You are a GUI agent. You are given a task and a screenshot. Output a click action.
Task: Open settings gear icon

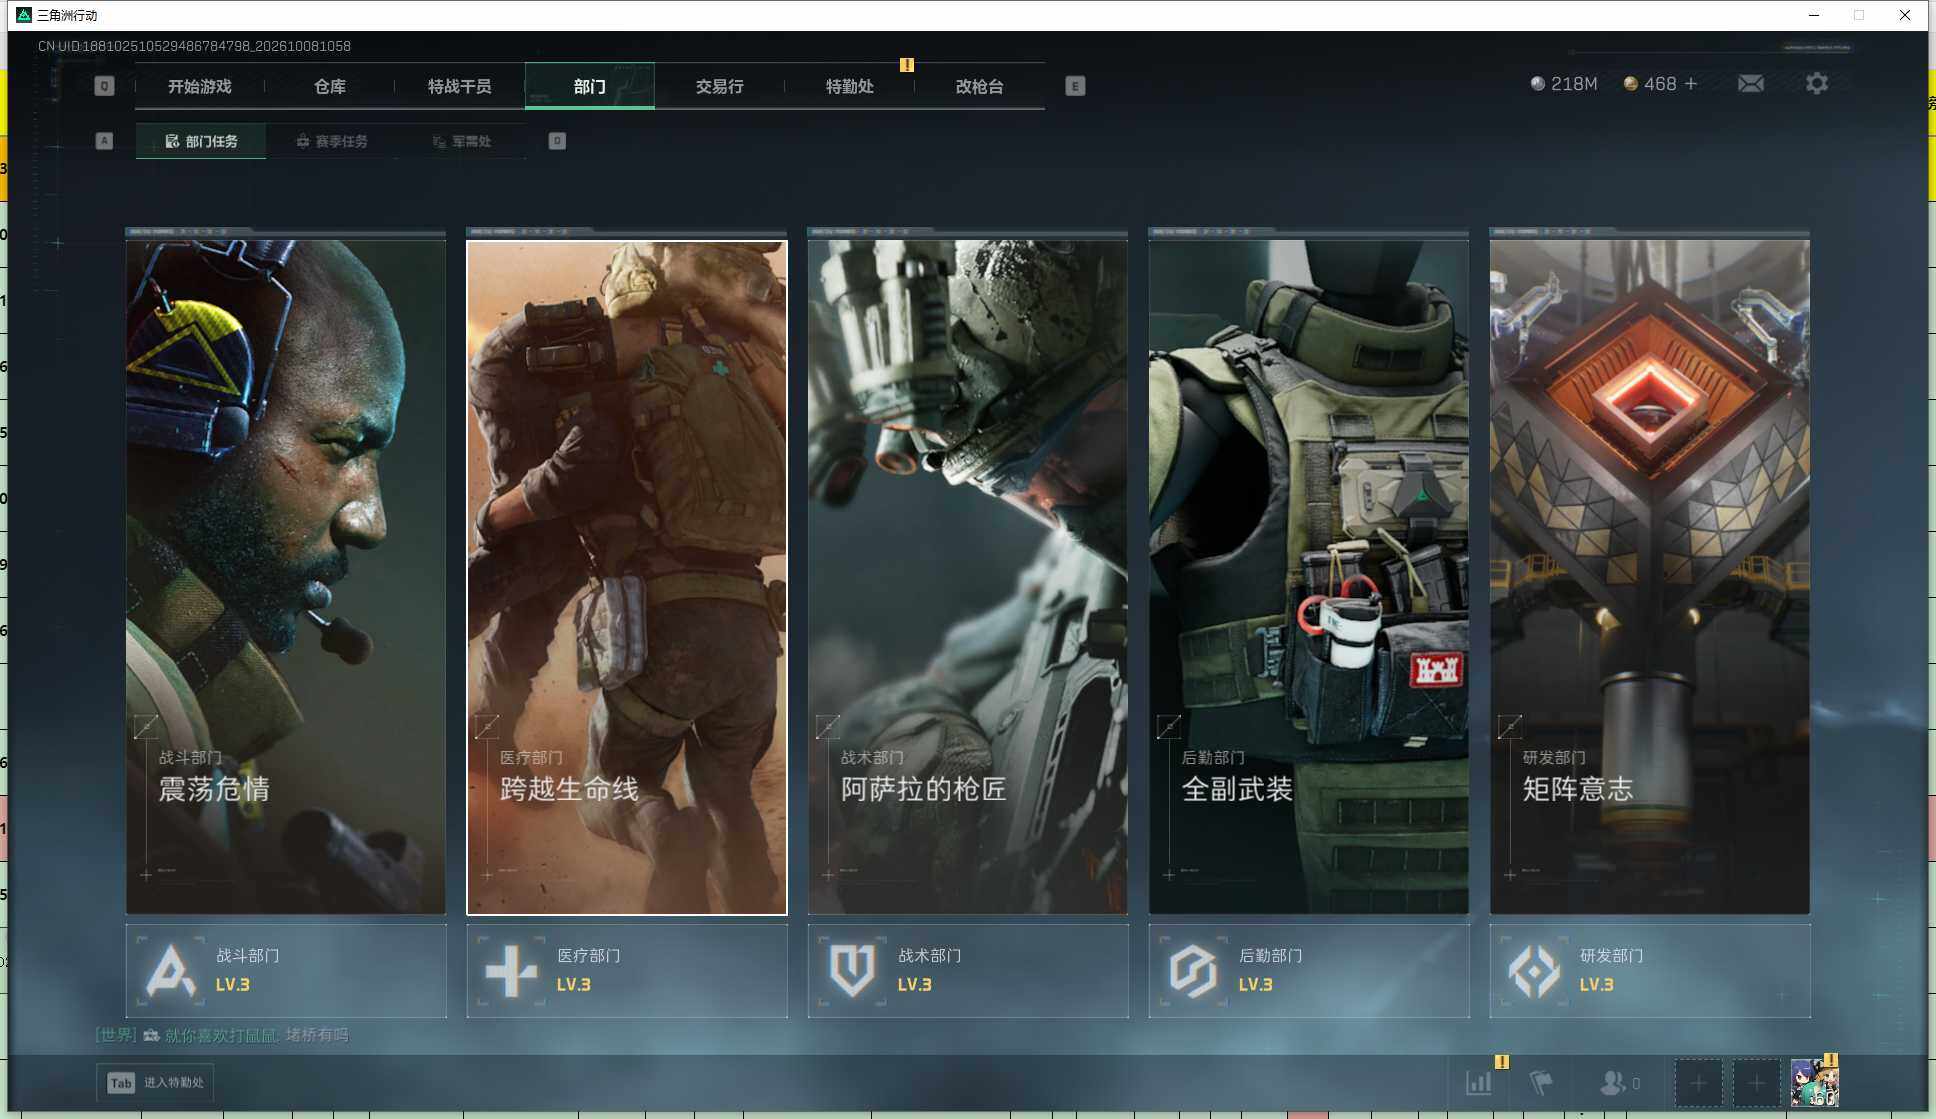[x=1817, y=84]
